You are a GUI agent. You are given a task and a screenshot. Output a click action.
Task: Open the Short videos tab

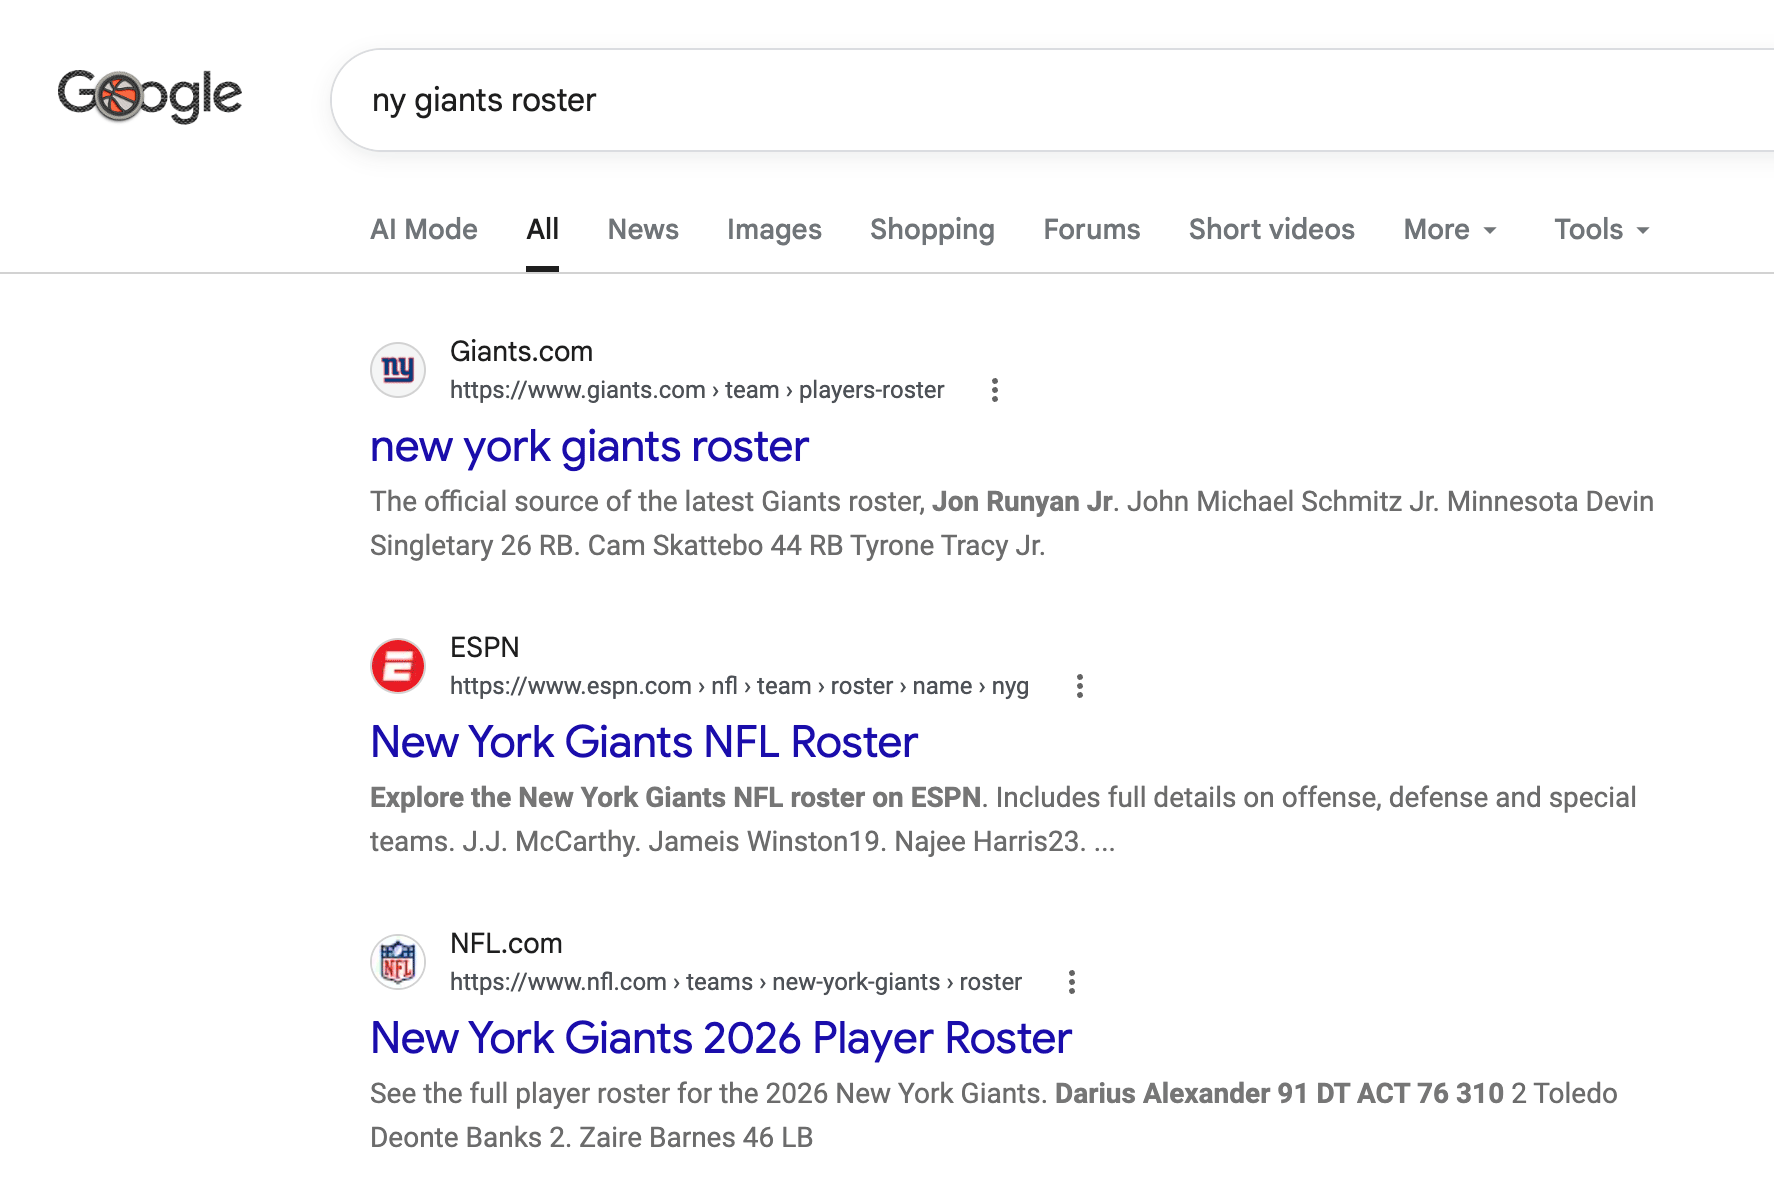pos(1272,230)
